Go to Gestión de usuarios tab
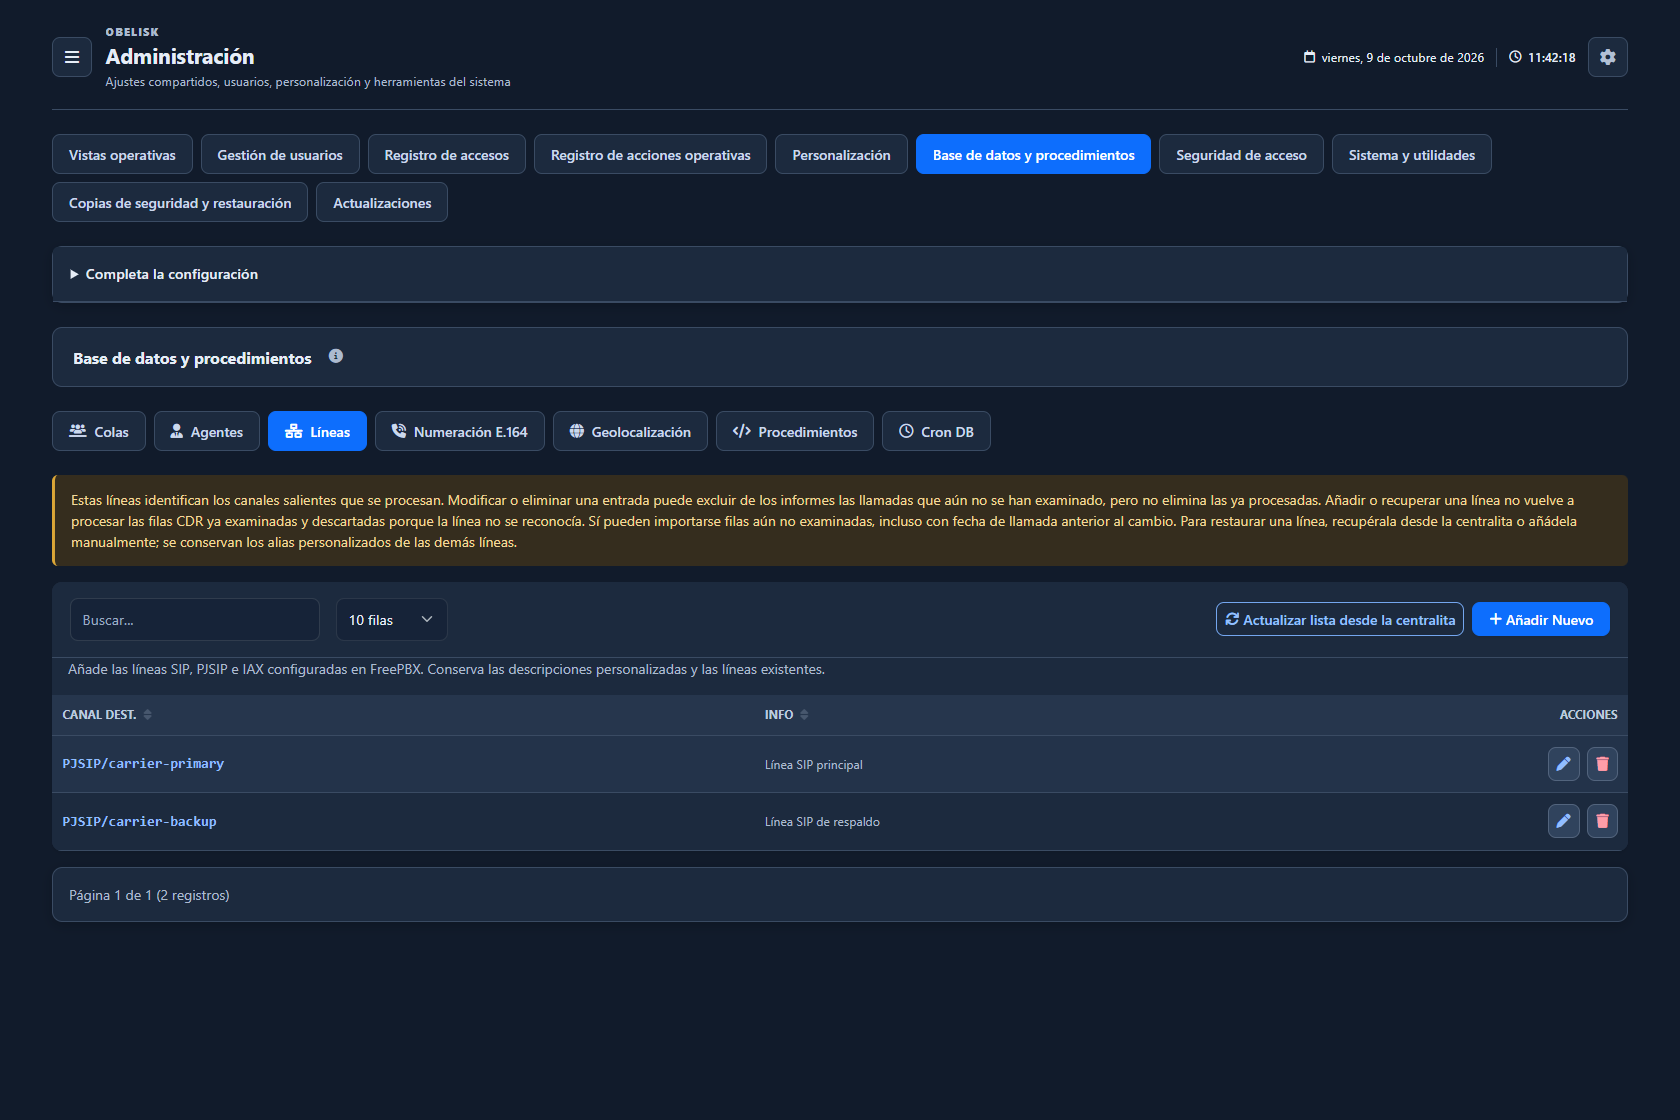Image resolution: width=1680 pixels, height=1120 pixels. point(280,154)
